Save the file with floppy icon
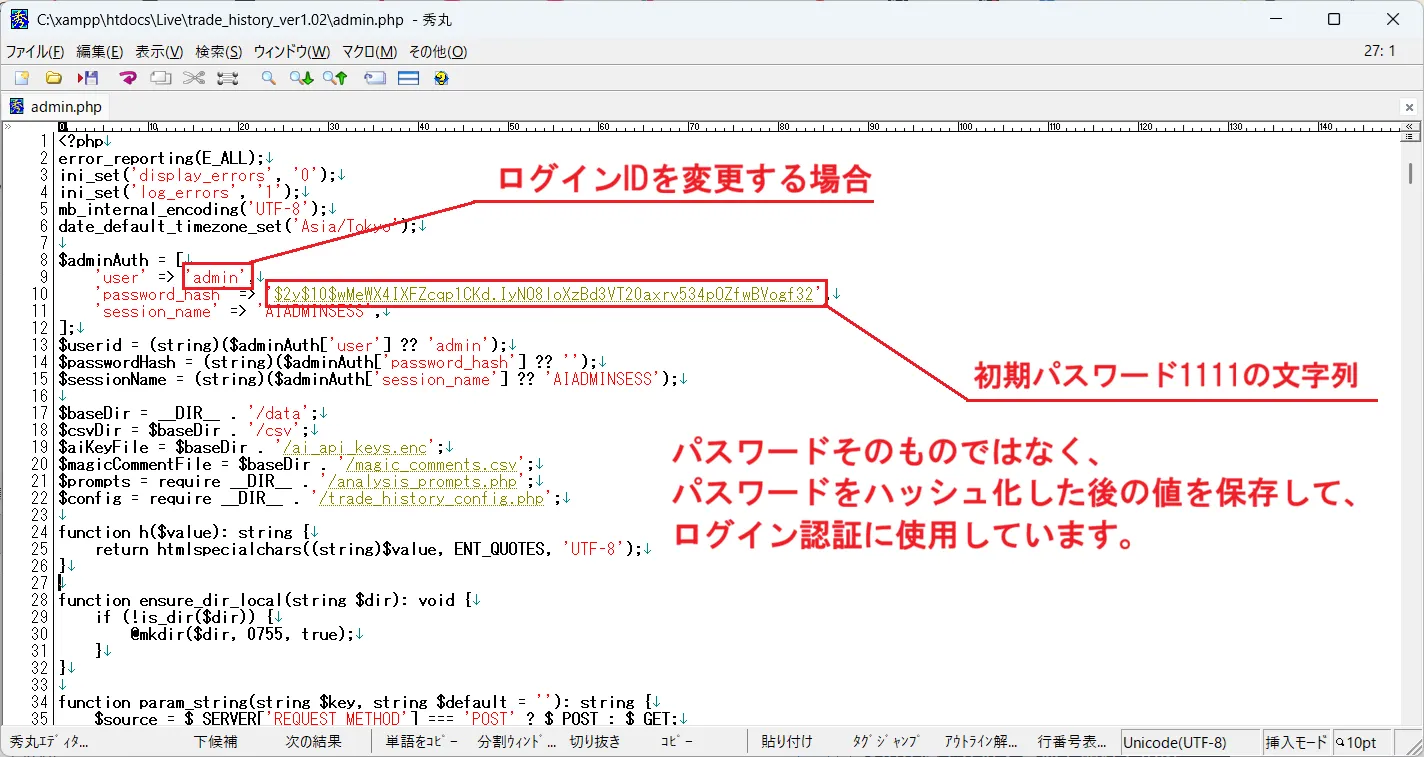1424x757 pixels. click(88, 78)
